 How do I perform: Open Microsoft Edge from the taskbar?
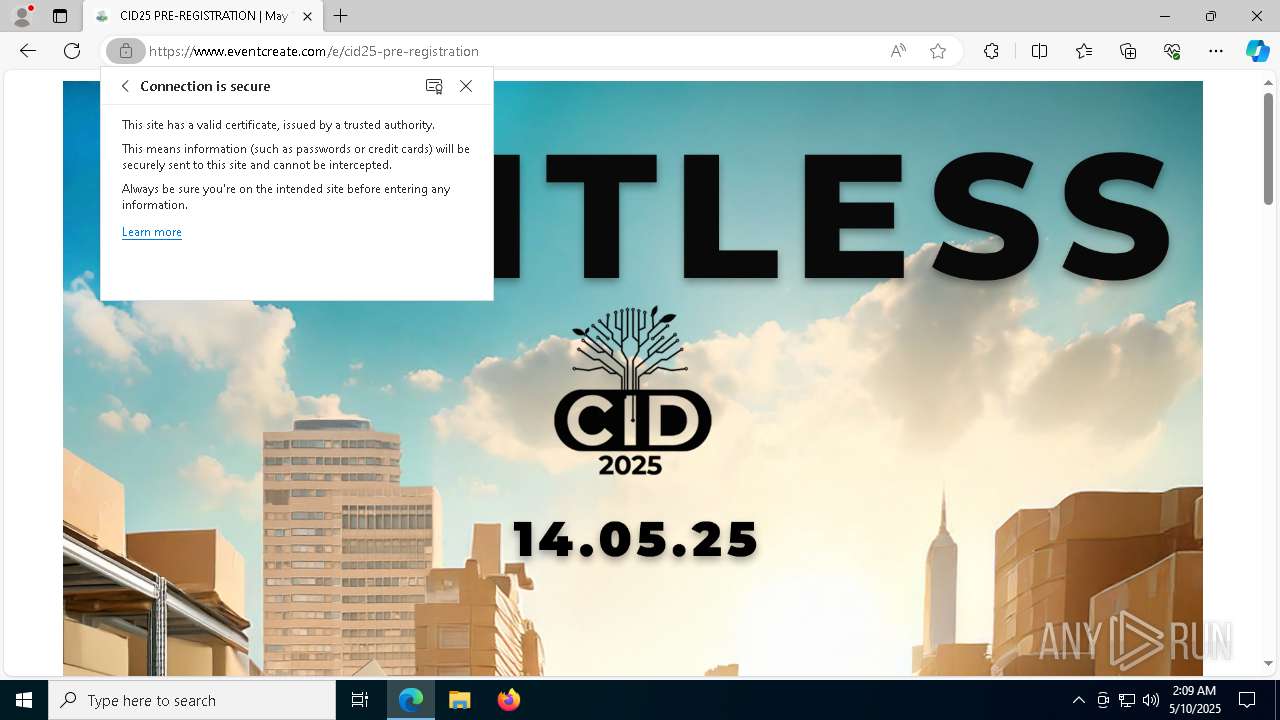pos(411,700)
